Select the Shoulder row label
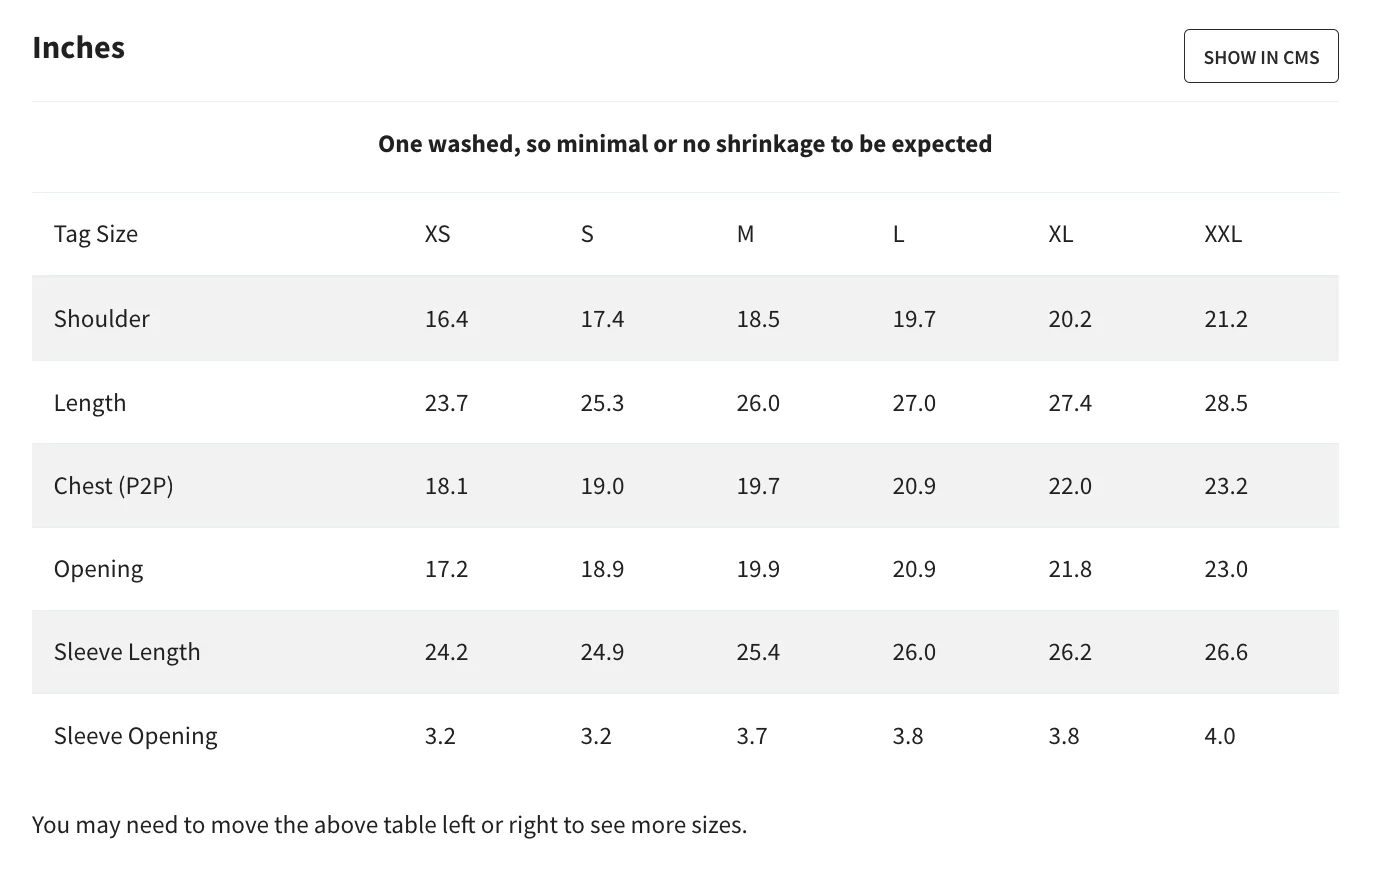The height and width of the screenshot is (872, 1374). coord(102,318)
